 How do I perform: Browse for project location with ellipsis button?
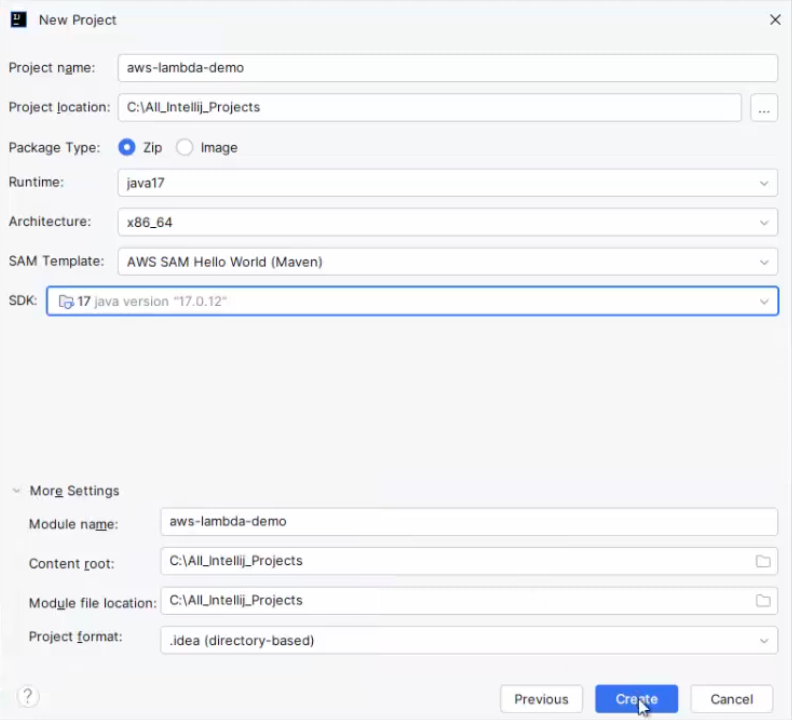pyautogui.click(x=764, y=108)
